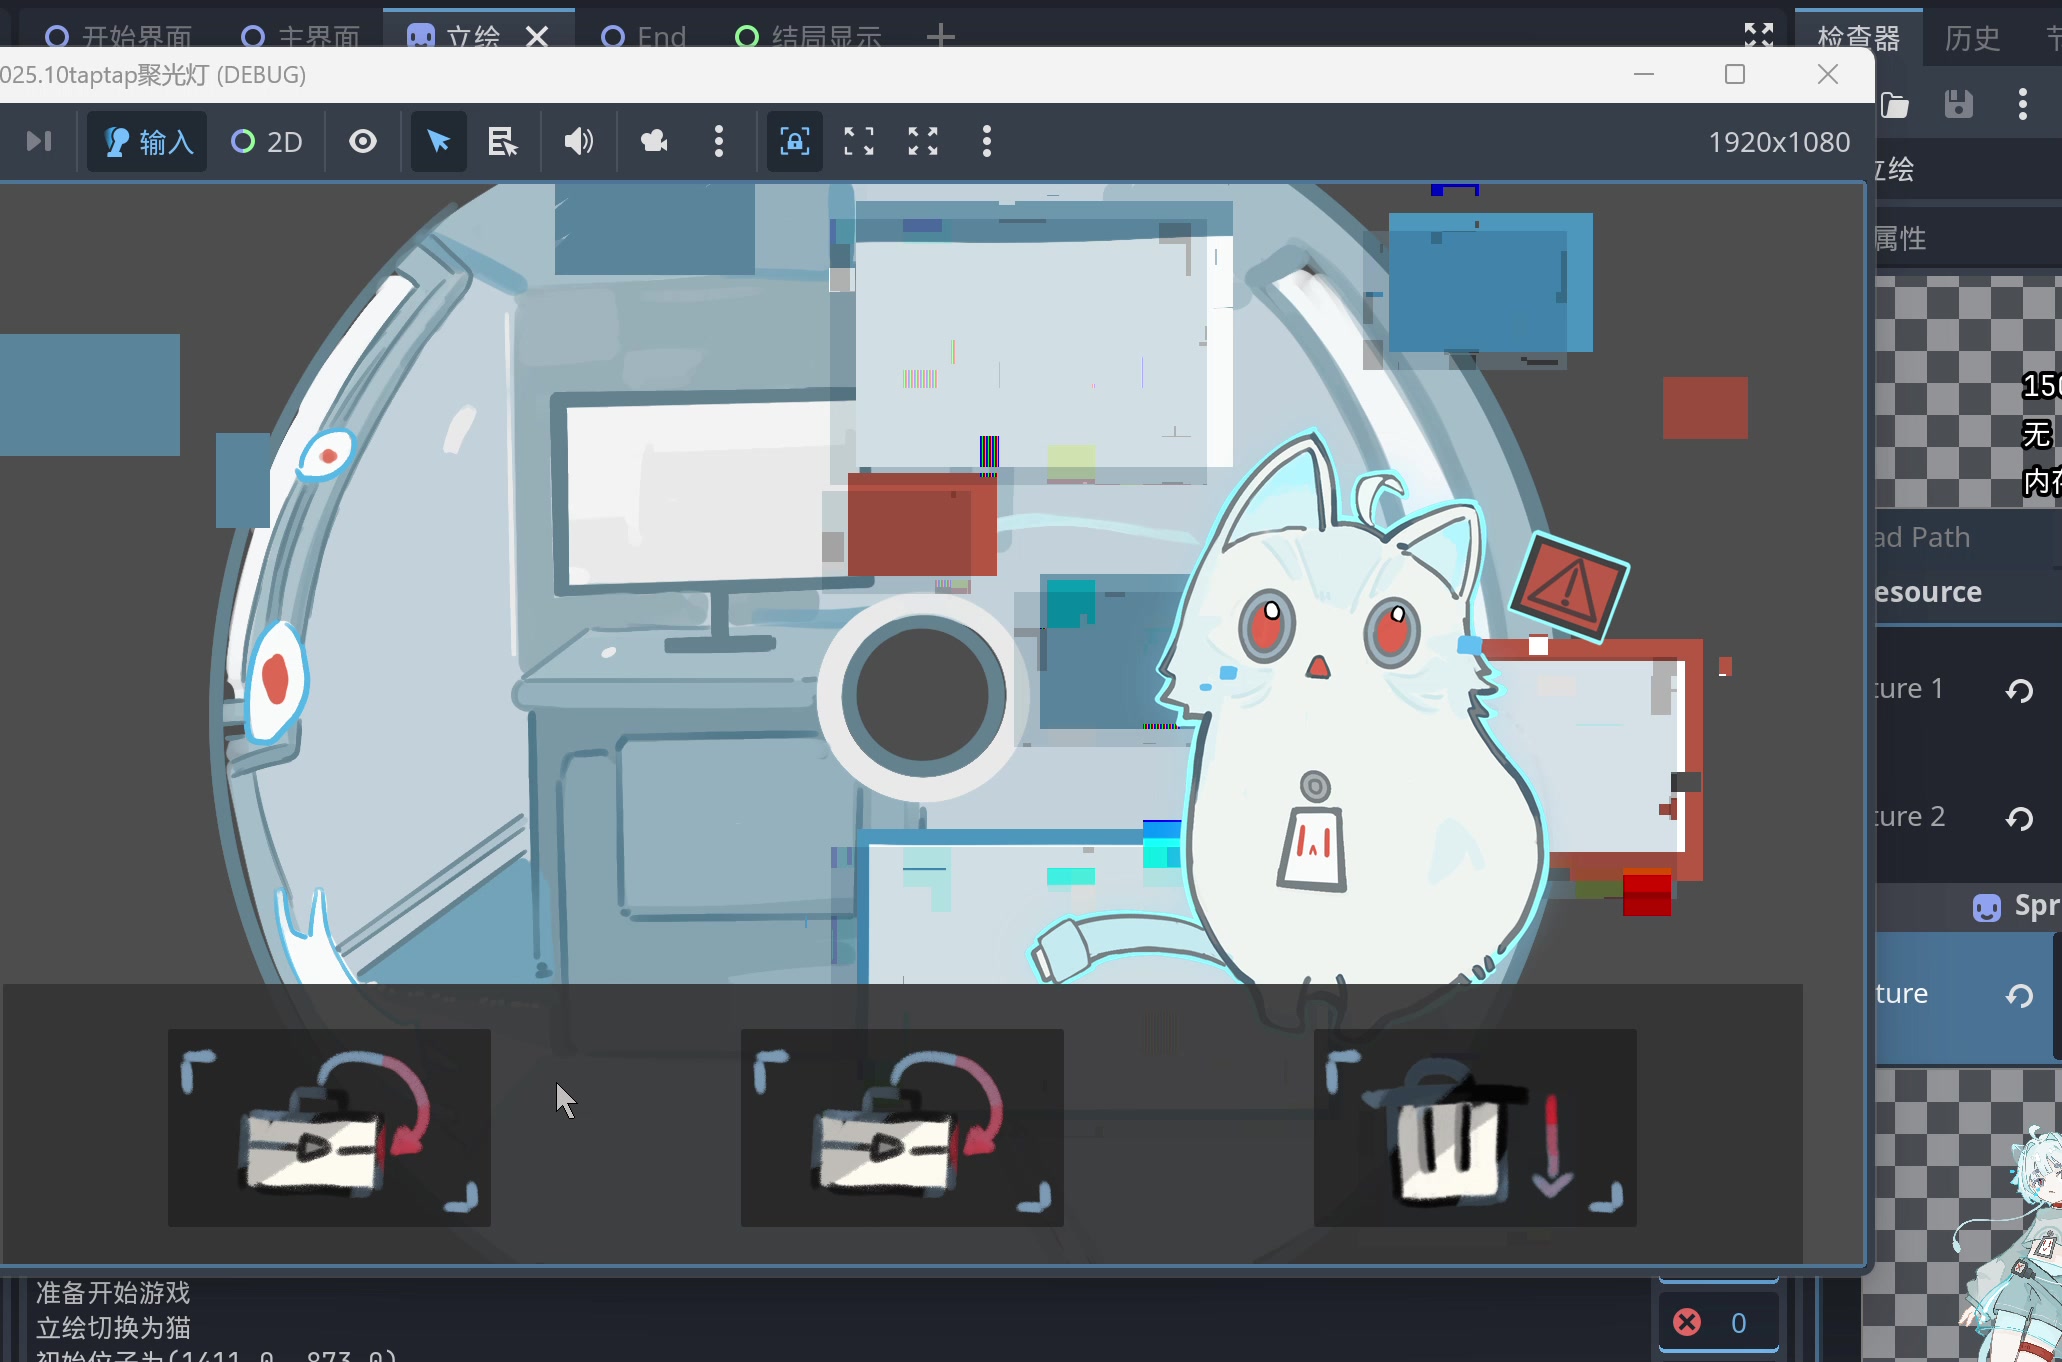Select the arrow select tool
The image size is (2062, 1362).
438,142
